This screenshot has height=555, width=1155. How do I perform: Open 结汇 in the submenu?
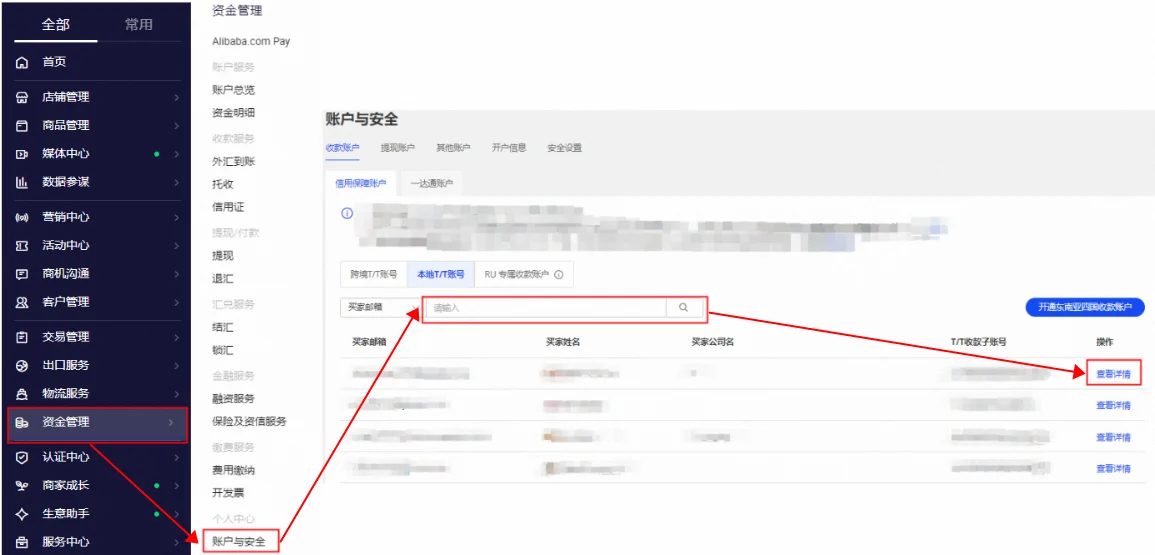(222, 327)
